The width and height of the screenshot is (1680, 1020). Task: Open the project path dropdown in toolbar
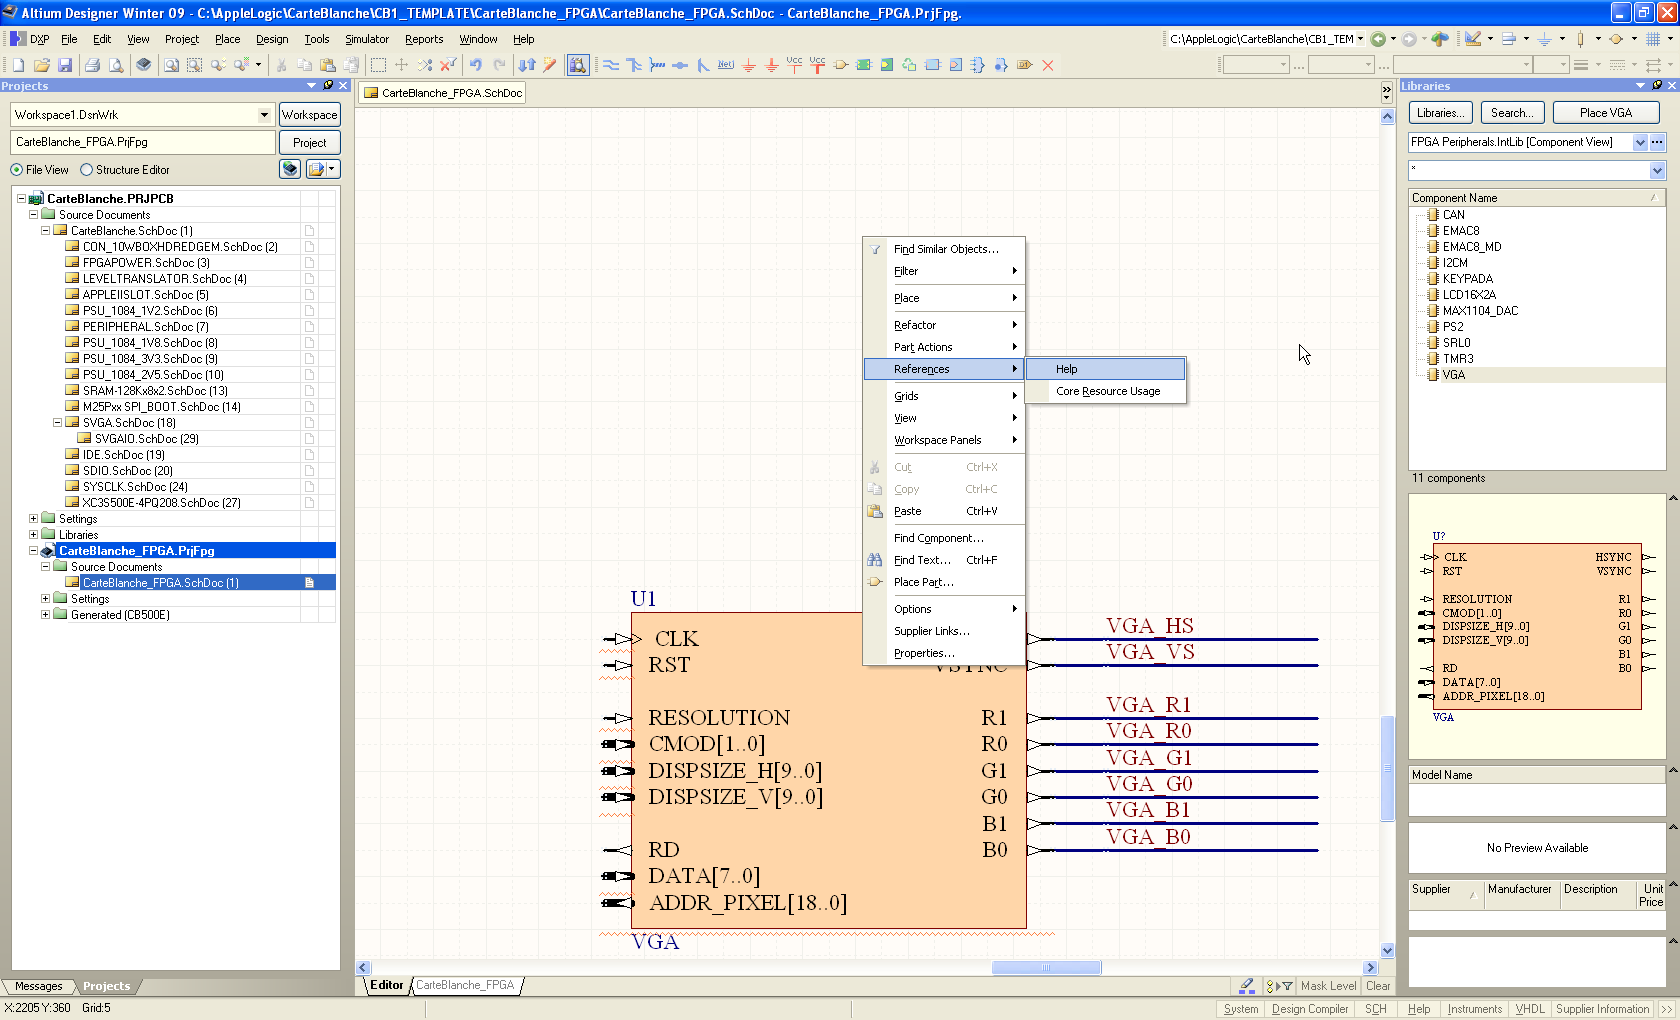click(1360, 39)
